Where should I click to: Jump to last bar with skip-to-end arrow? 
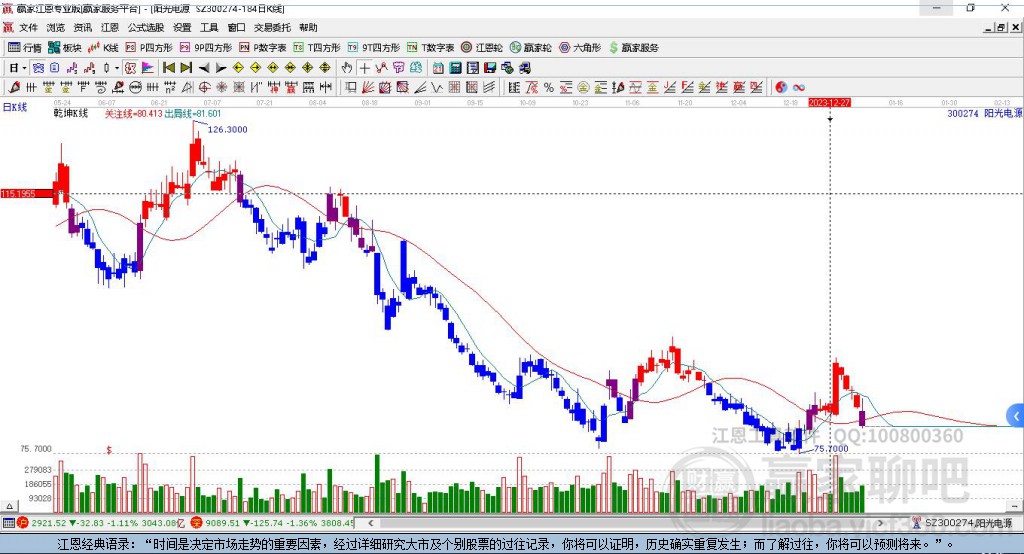click(186, 68)
